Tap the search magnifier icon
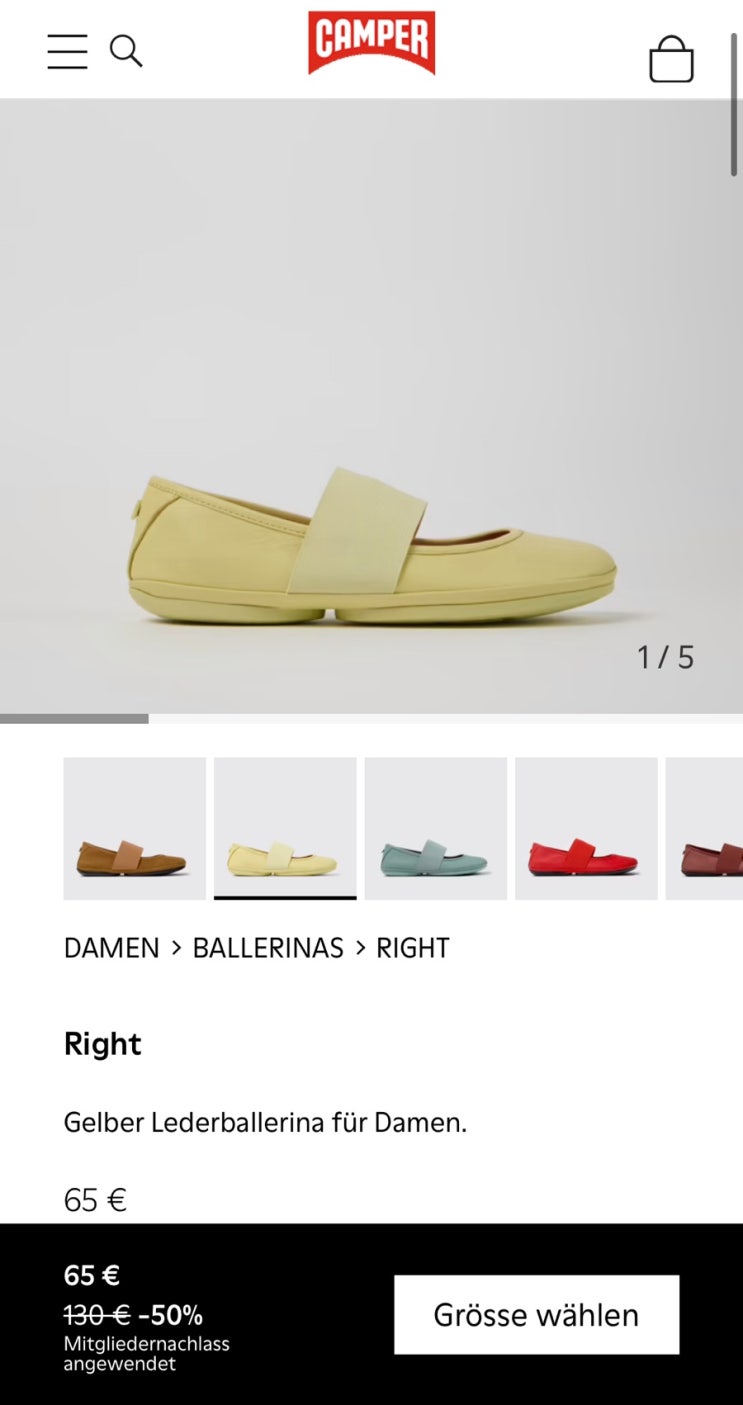The width and height of the screenshot is (743, 1405). coord(126,51)
